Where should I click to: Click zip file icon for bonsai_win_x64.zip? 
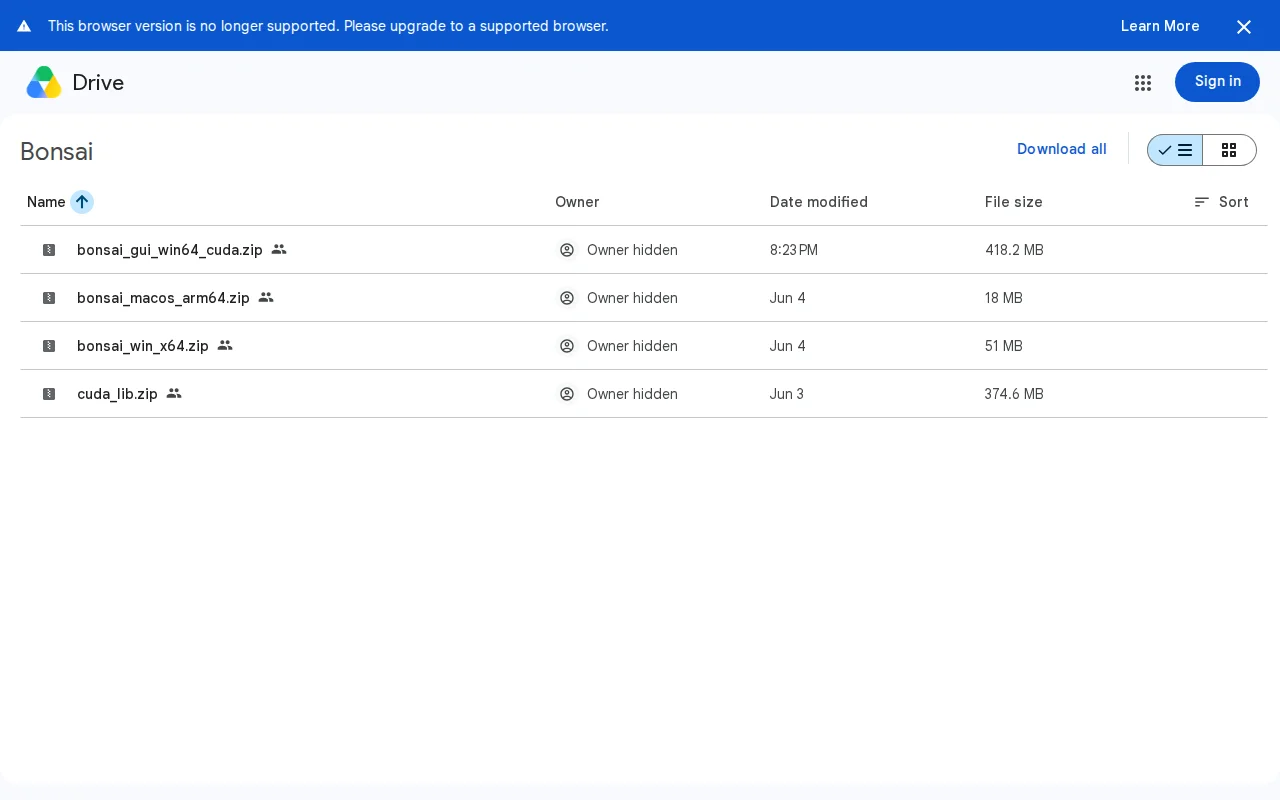click(x=49, y=346)
